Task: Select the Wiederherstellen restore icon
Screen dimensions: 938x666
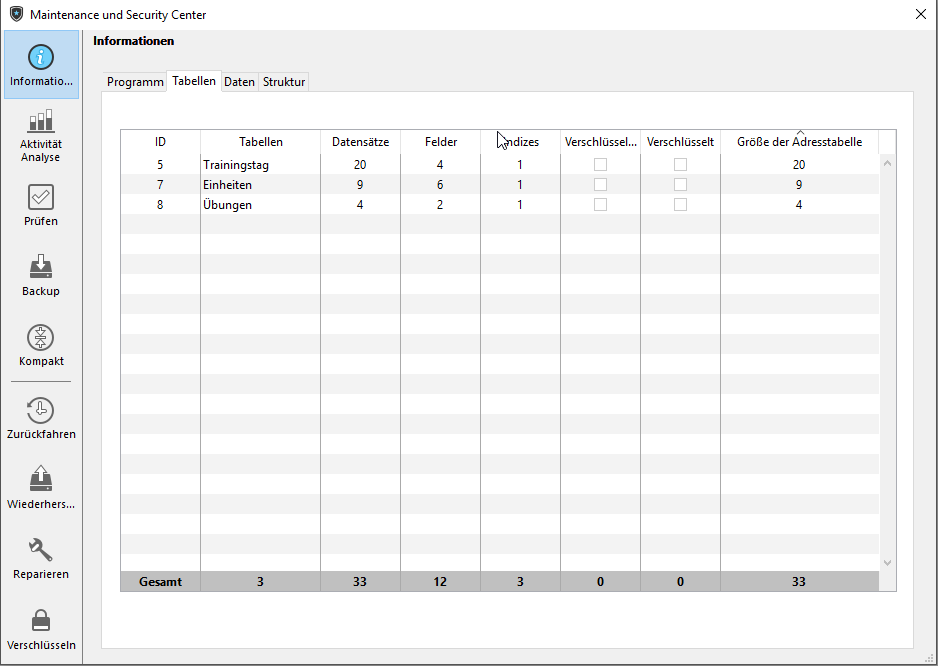Action: pos(41,478)
